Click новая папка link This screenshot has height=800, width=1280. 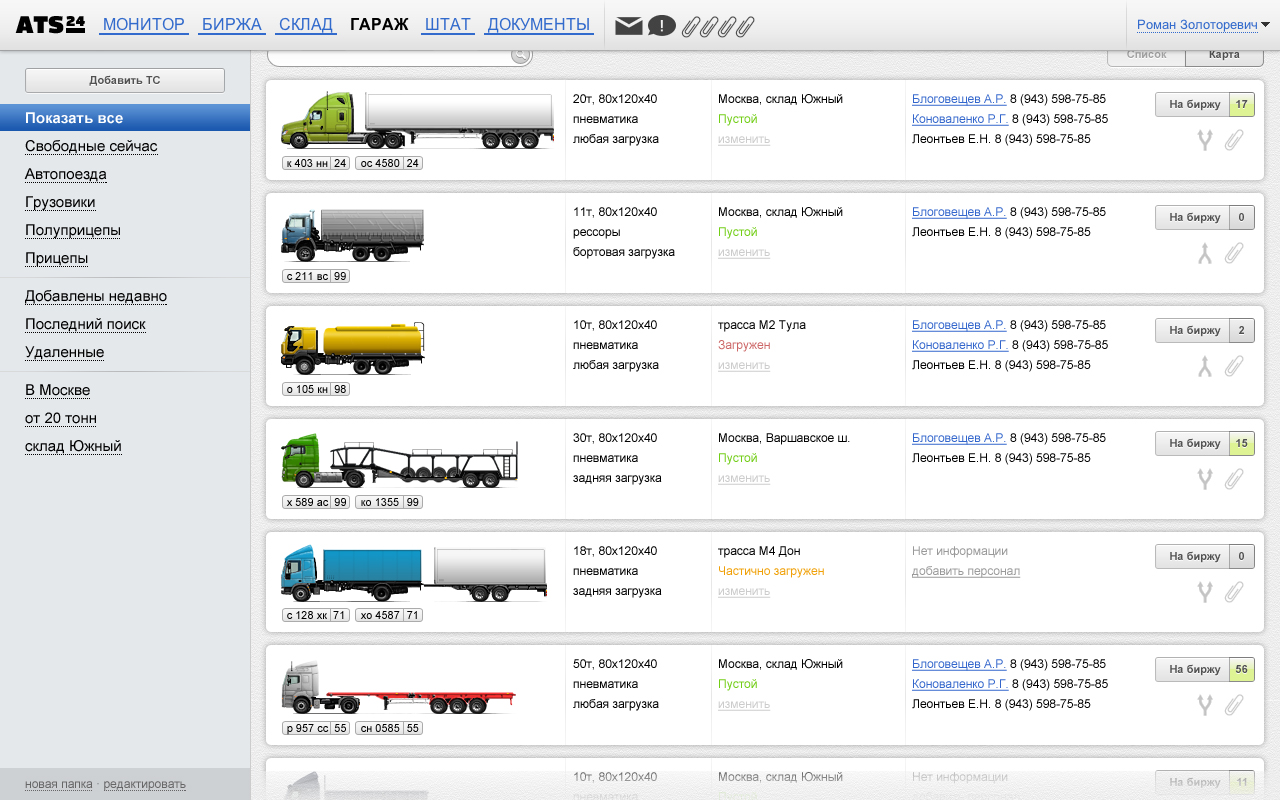[x=59, y=784]
